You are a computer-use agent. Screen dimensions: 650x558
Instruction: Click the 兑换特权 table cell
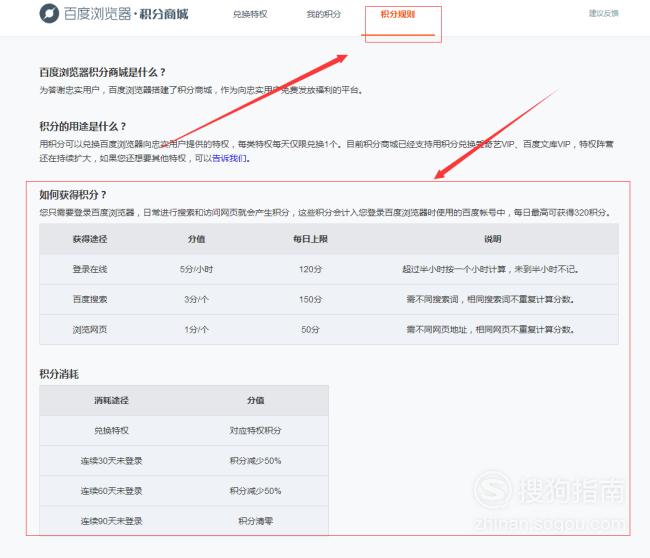pos(111,430)
